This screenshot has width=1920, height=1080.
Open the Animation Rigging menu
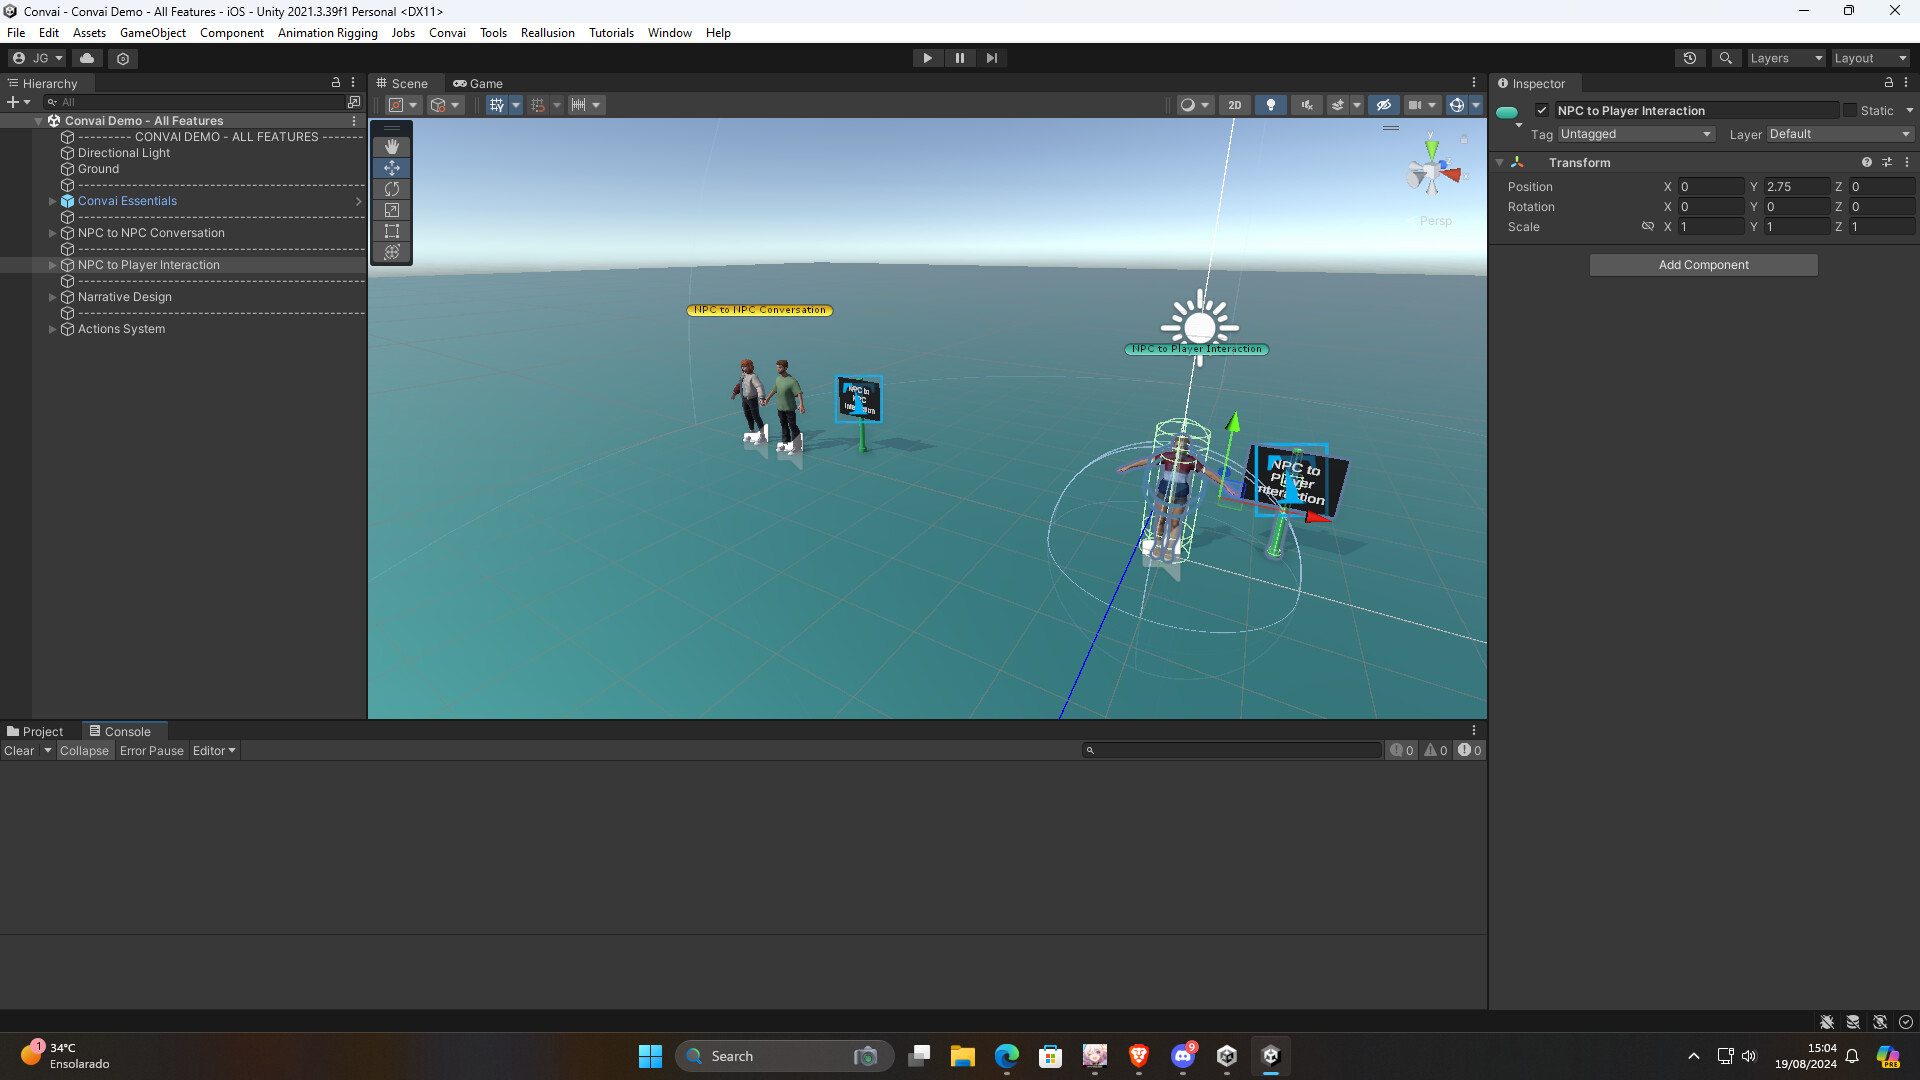tap(328, 33)
